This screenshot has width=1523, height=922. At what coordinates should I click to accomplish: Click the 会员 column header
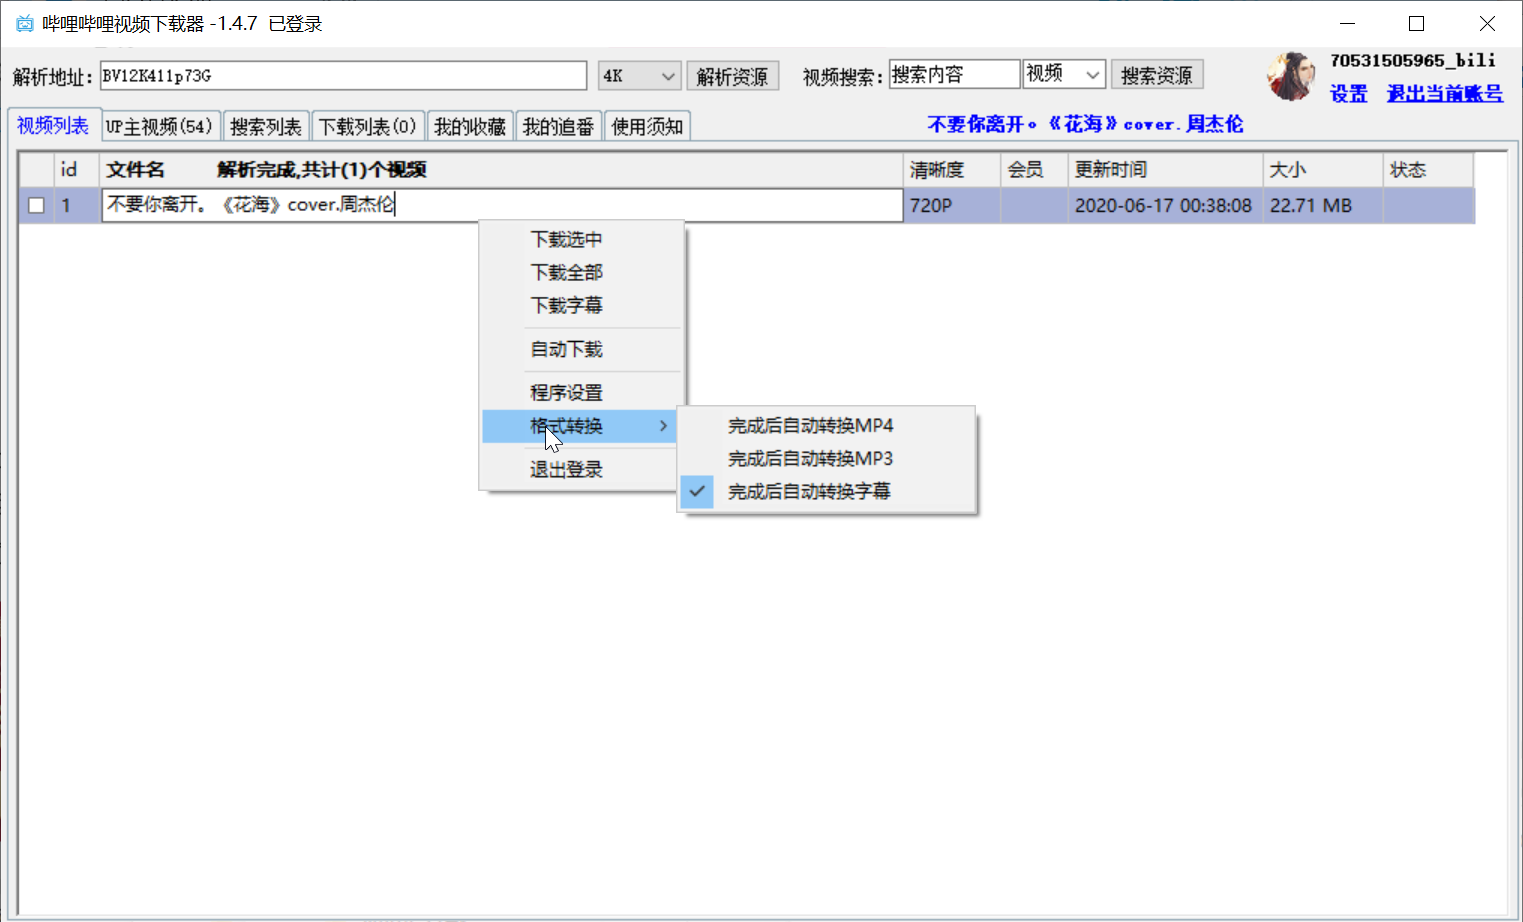1034,170
